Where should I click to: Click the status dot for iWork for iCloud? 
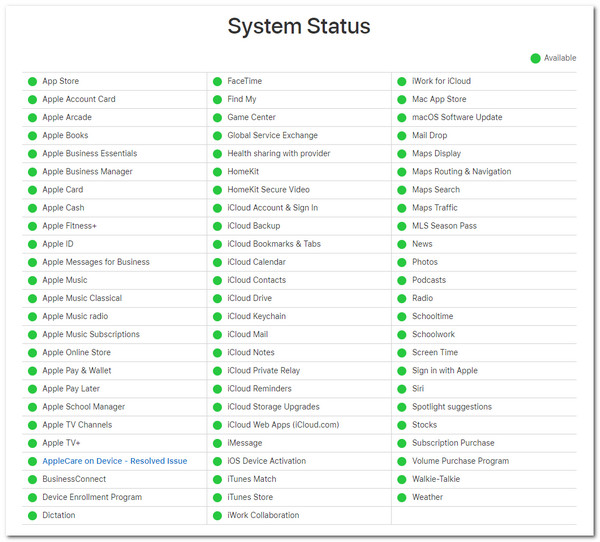(402, 82)
